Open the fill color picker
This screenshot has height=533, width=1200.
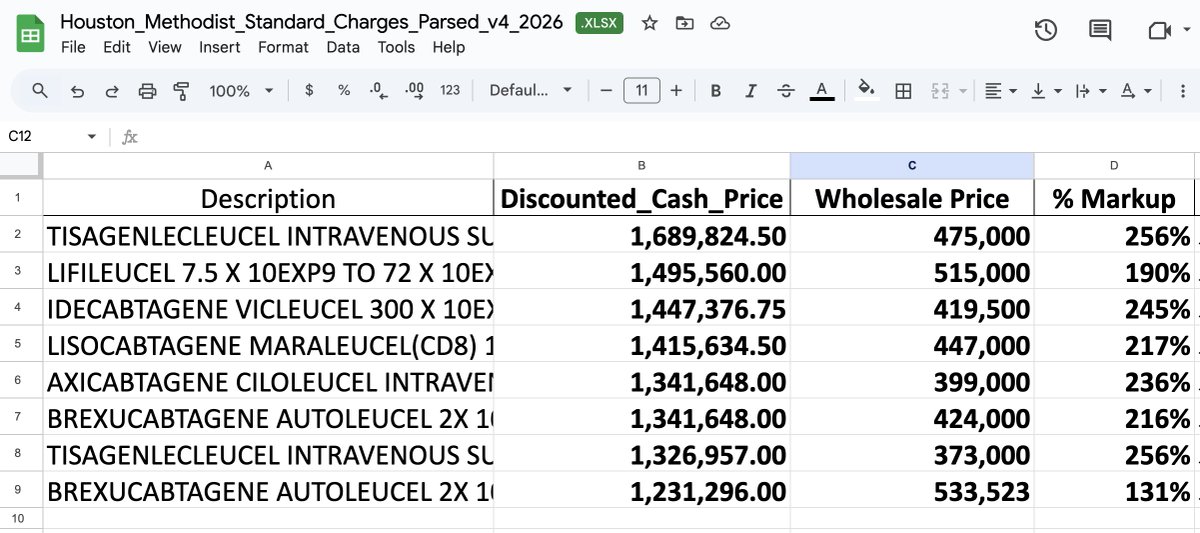click(867, 91)
